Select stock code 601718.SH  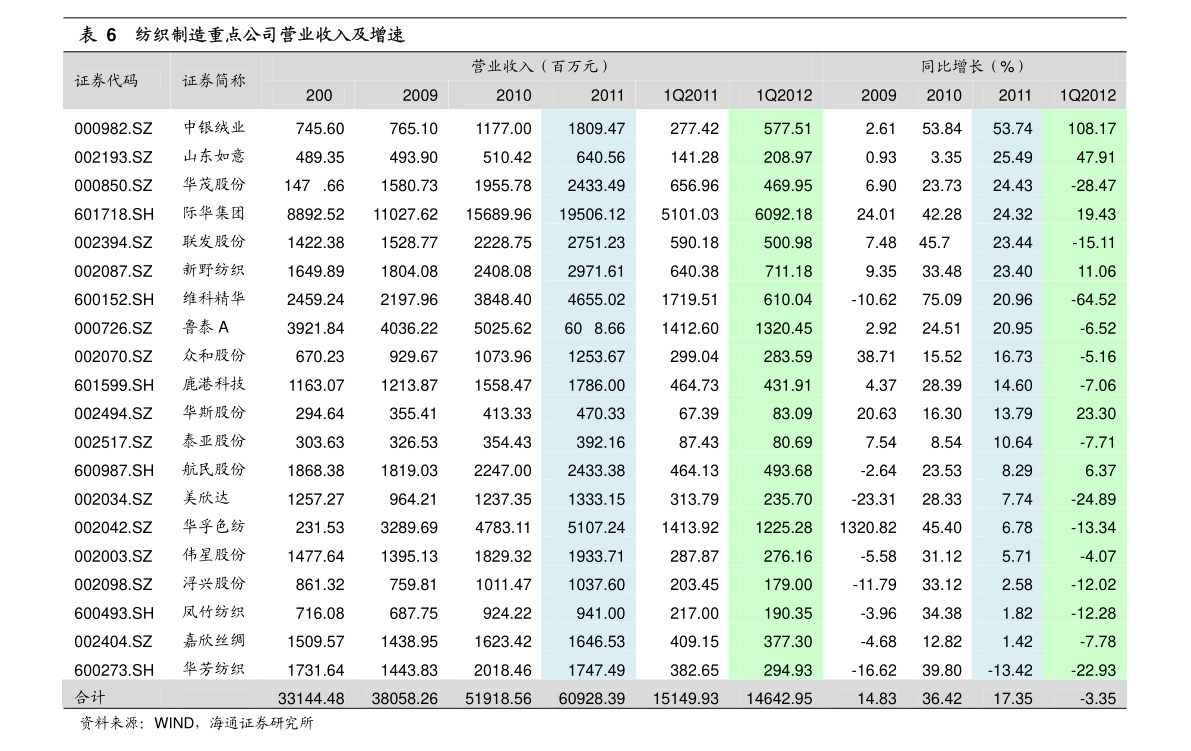click(114, 214)
